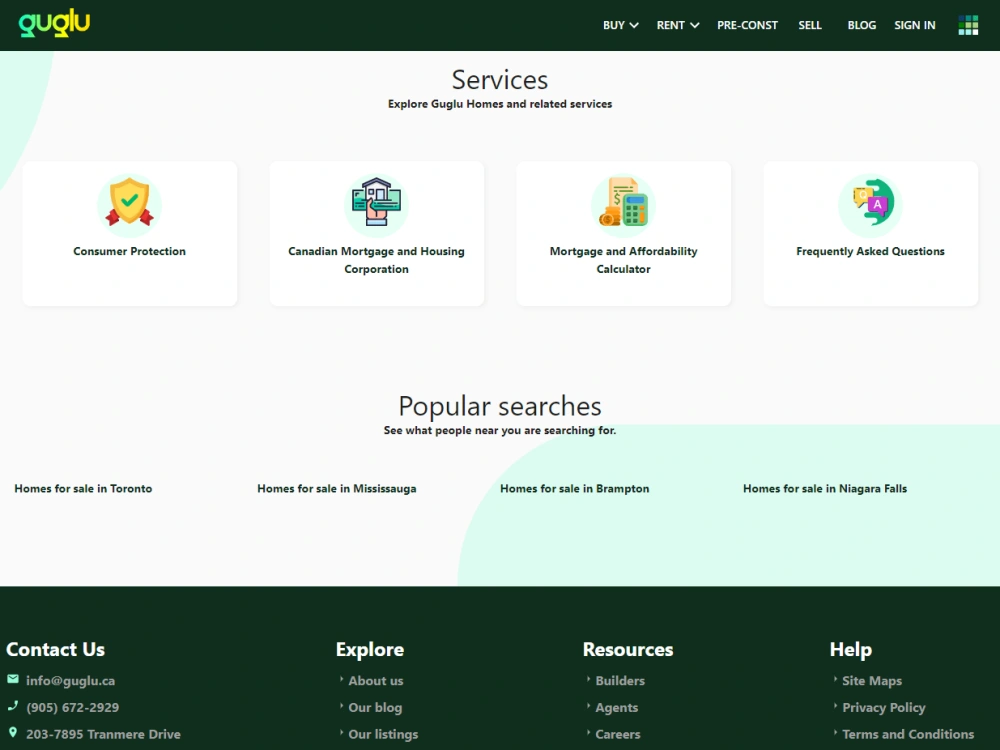
Task: Click the Consumer Protection shield icon
Action: click(x=129, y=202)
